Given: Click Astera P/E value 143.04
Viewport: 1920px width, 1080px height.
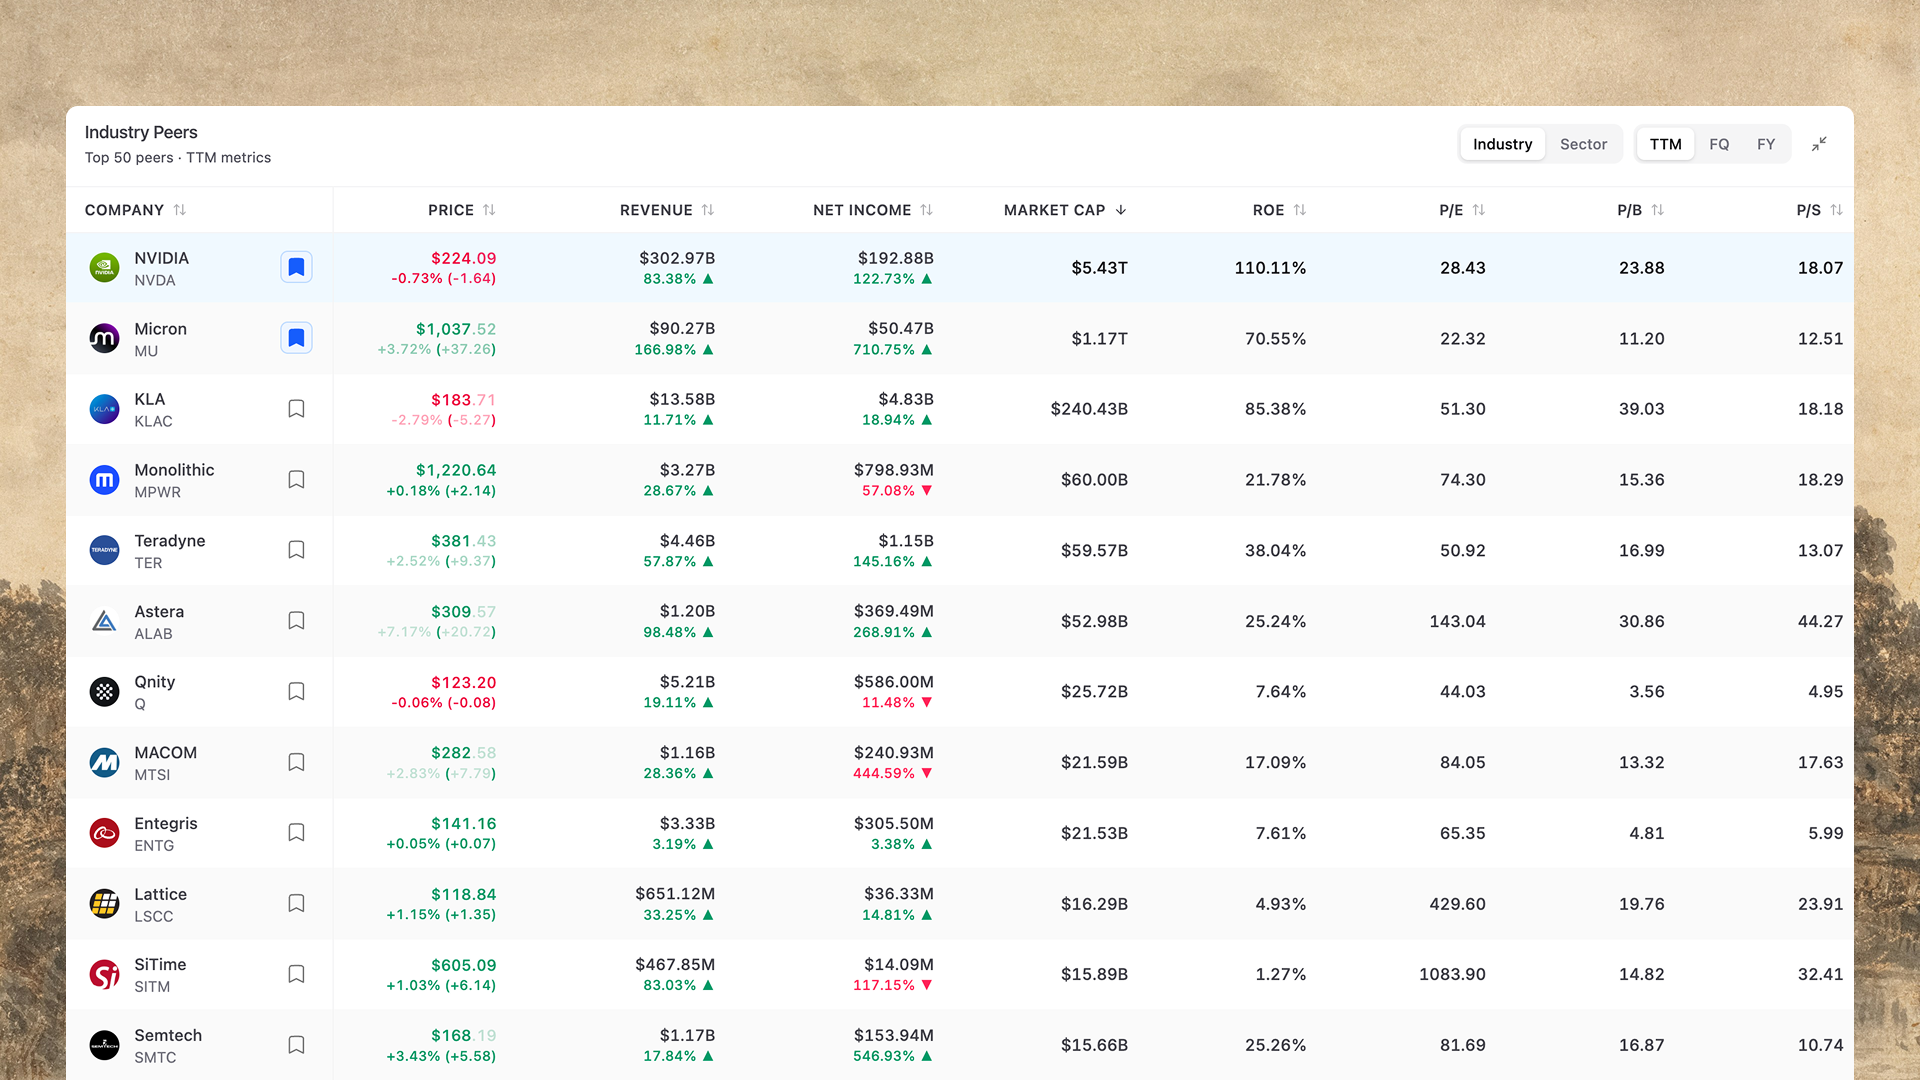Looking at the screenshot, I should (1458, 621).
